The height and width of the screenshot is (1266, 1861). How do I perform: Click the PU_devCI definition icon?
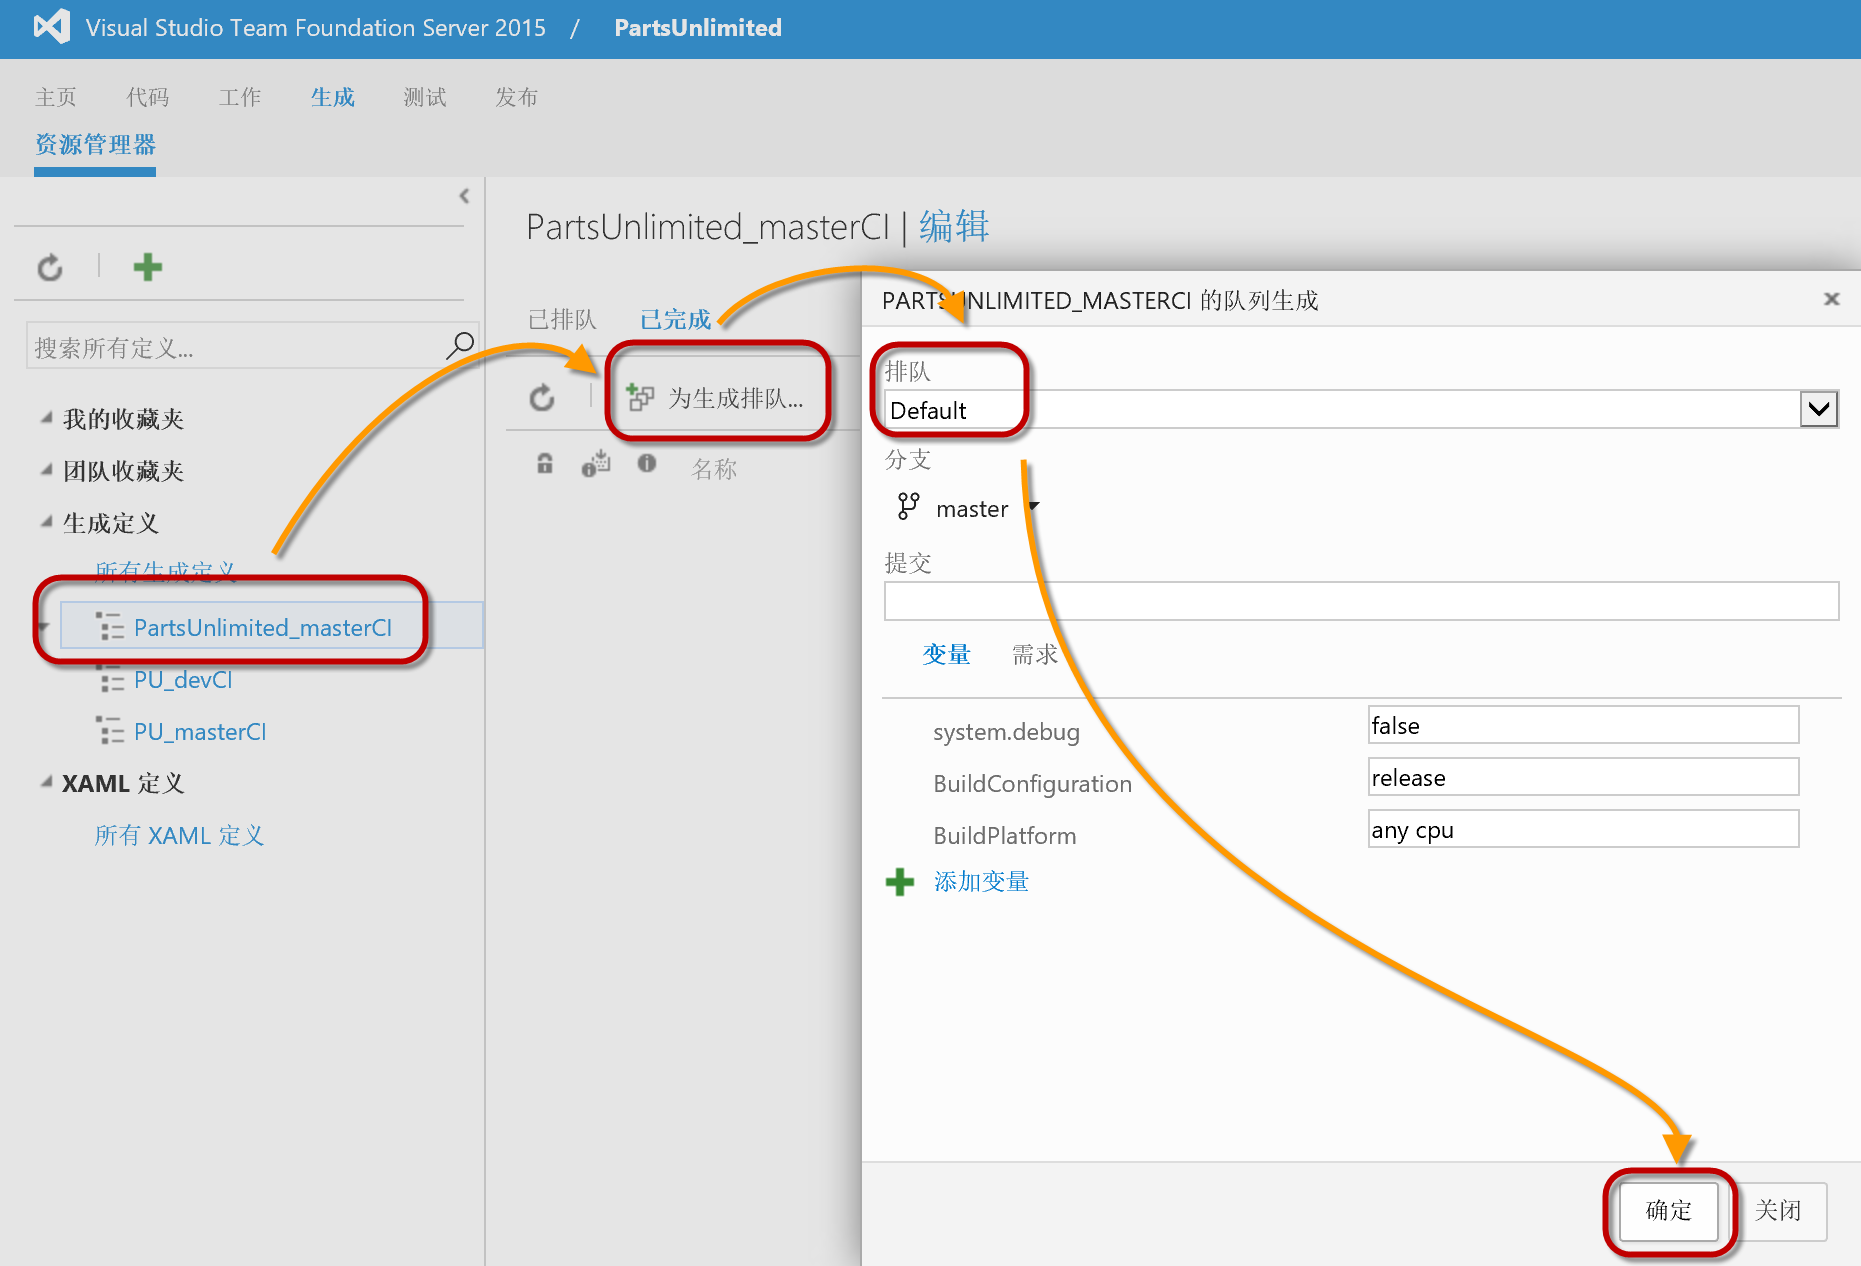pos(110,680)
